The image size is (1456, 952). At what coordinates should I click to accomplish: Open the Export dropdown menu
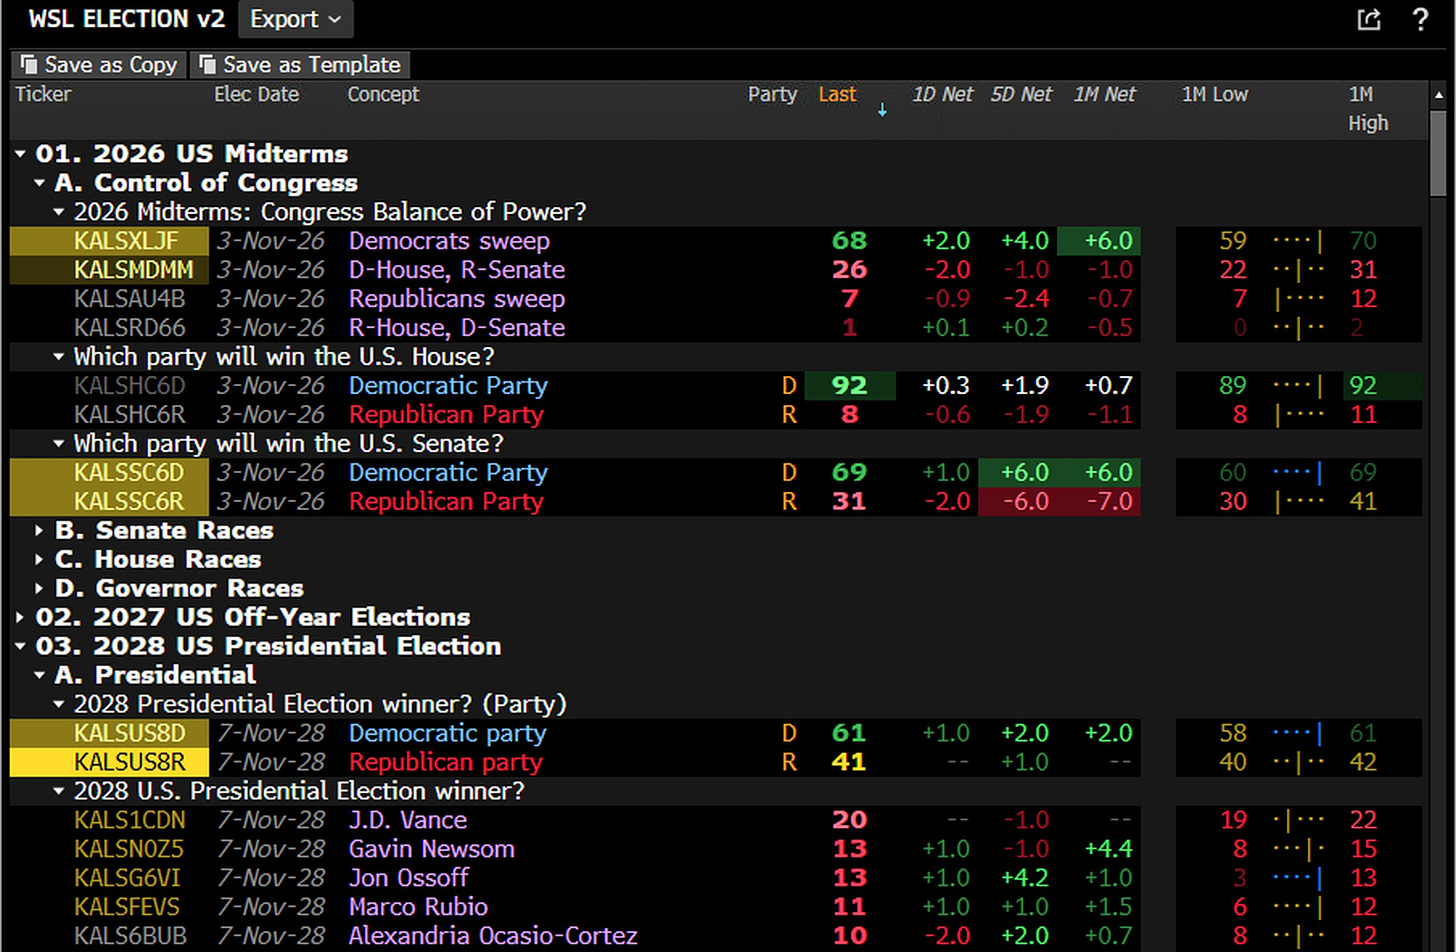pyautogui.click(x=295, y=19)
